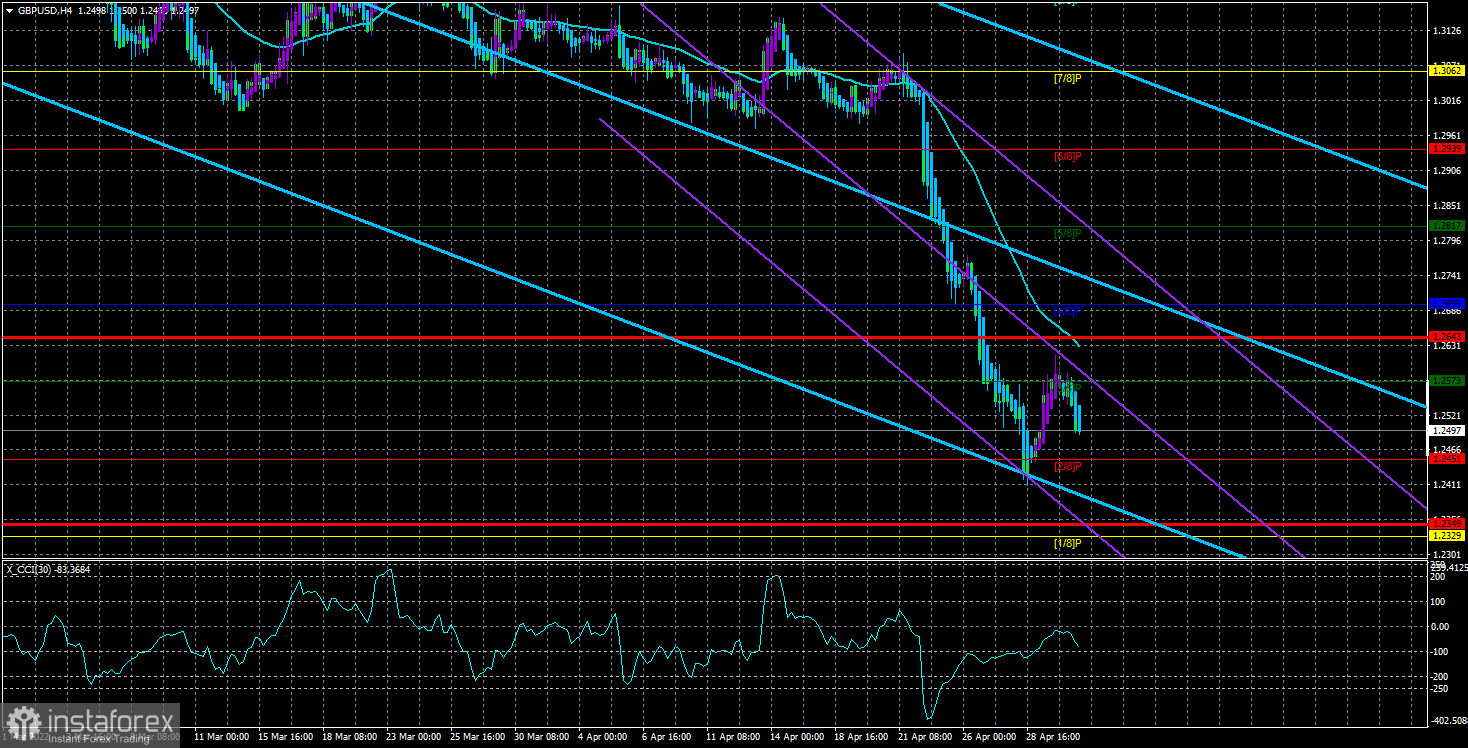
Task: Click the current price tag 1.2497
Action: click(1446, 431)
